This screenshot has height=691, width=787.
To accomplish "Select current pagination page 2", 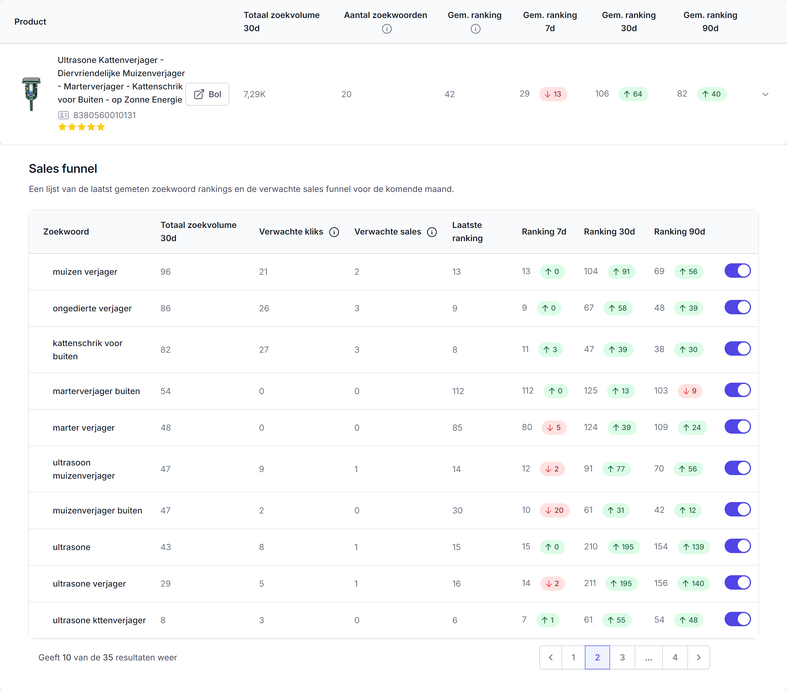I will [597, 657].
